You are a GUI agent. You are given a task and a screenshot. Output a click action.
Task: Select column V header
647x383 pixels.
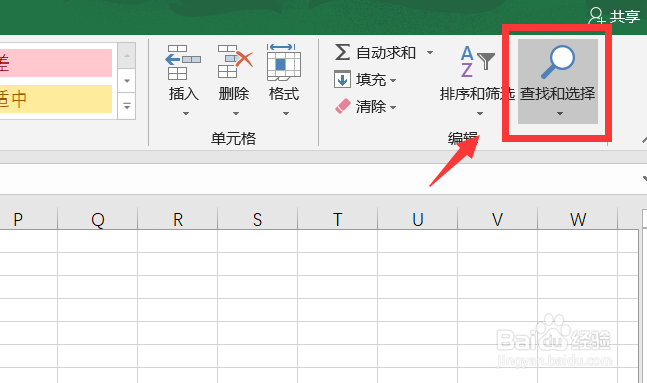pos(498,218)
